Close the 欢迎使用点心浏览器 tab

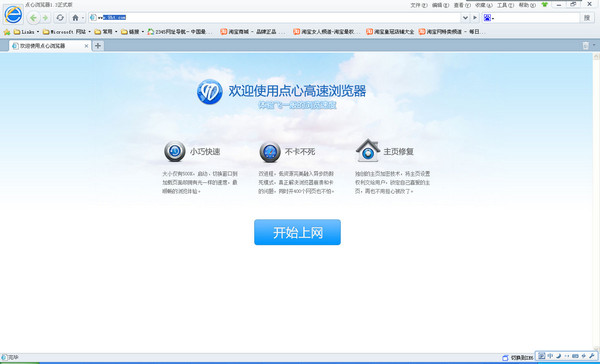[86, 46]
